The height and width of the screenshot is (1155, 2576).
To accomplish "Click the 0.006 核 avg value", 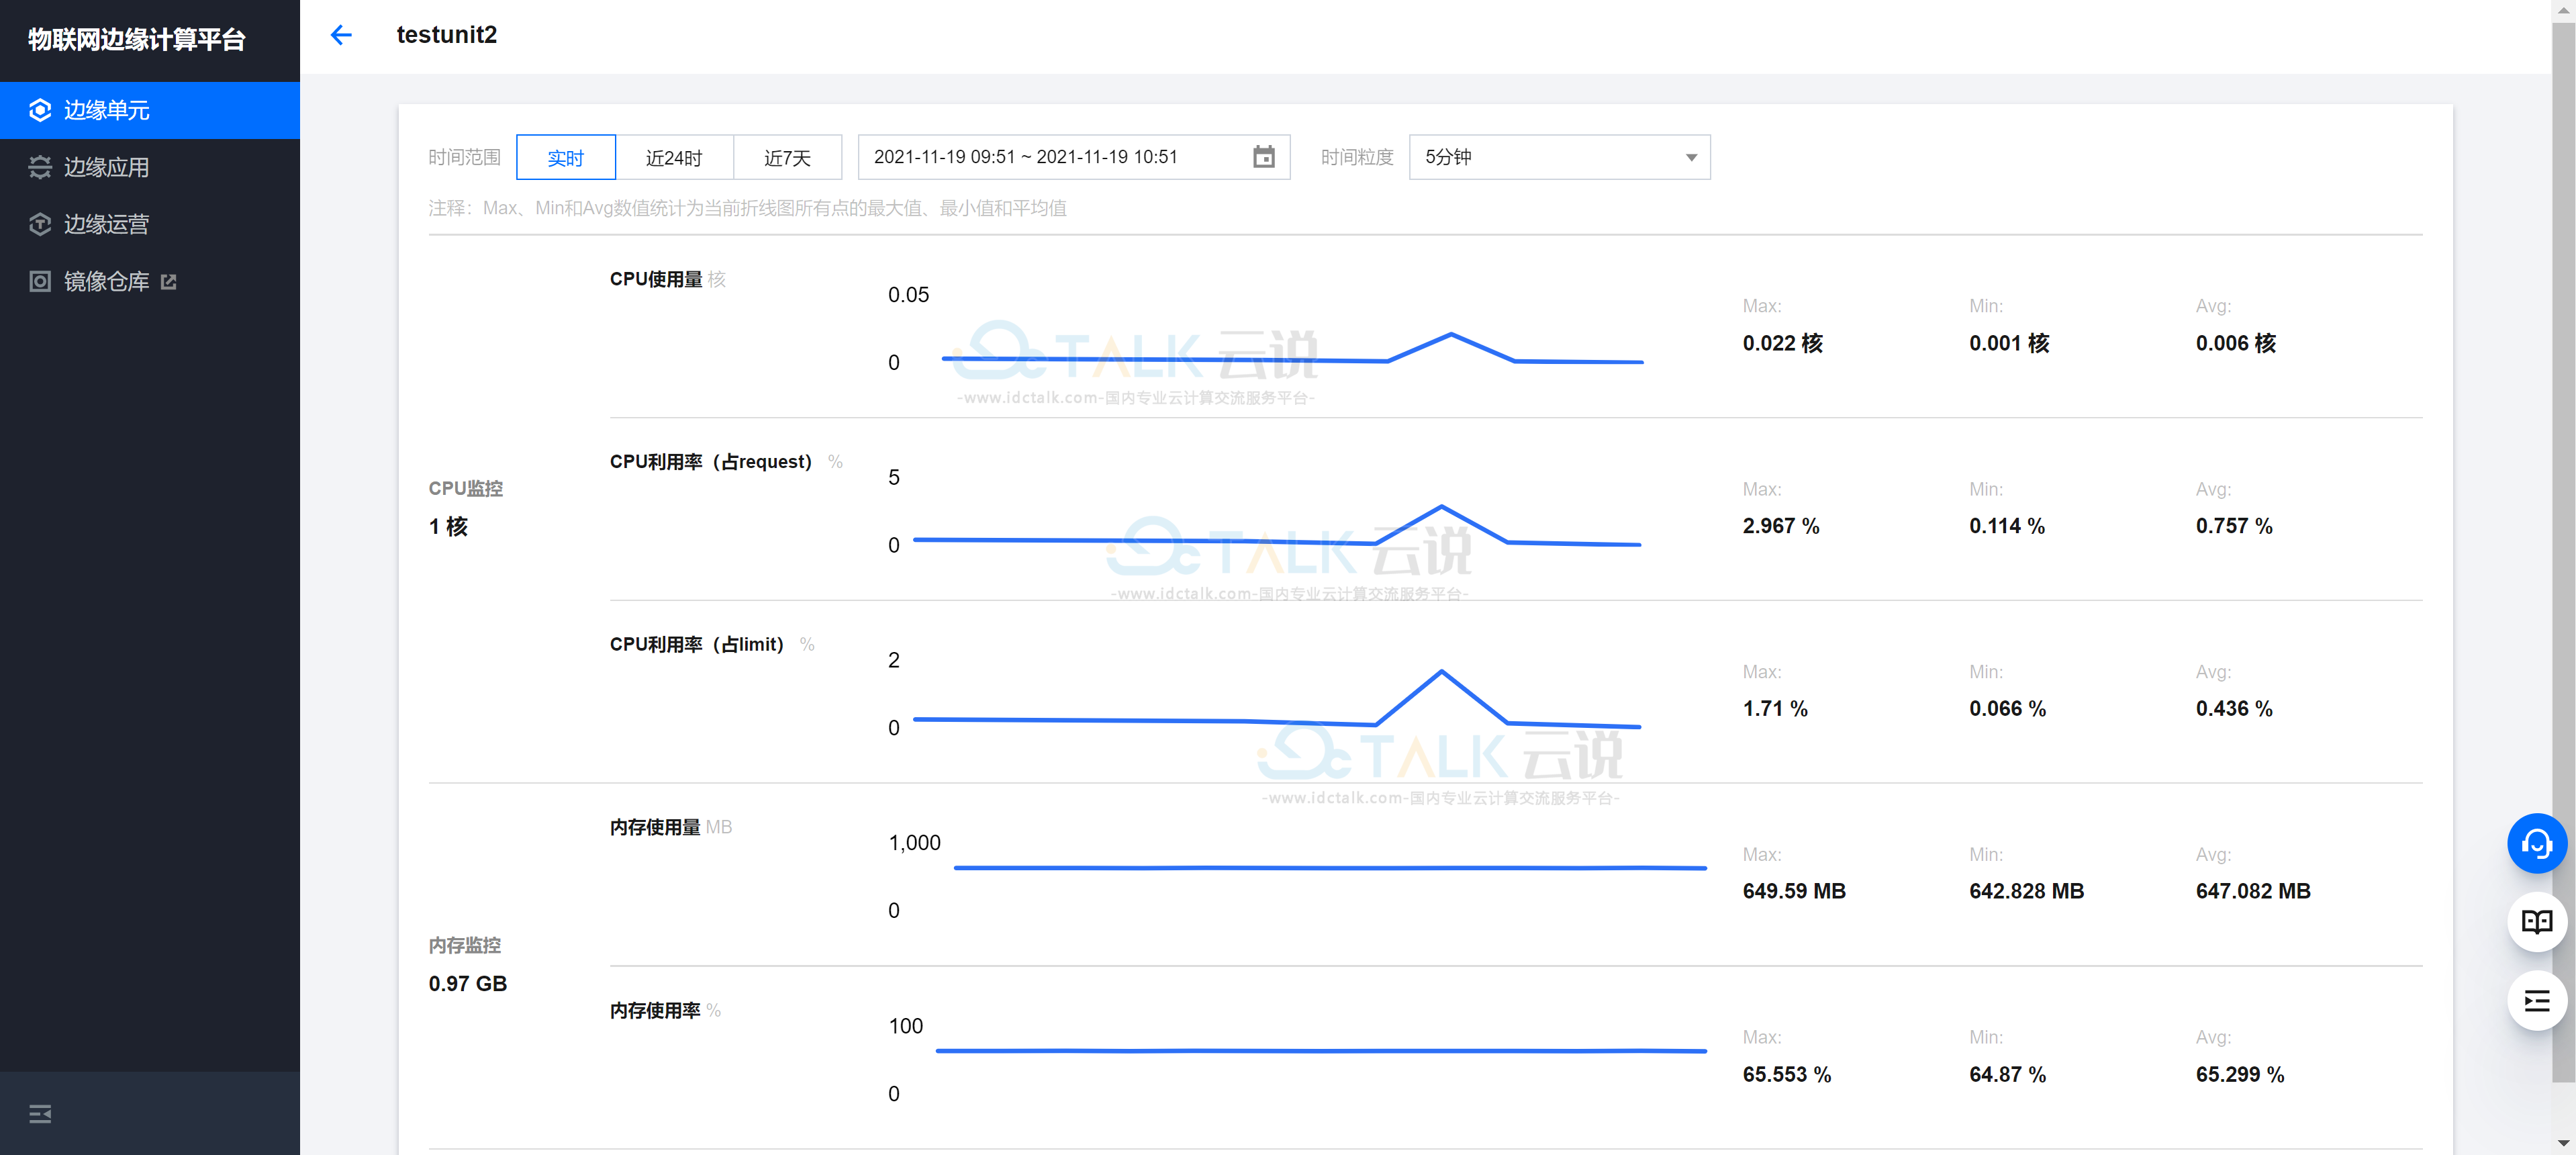I will pyautogui.click(x=2236, y=343).
